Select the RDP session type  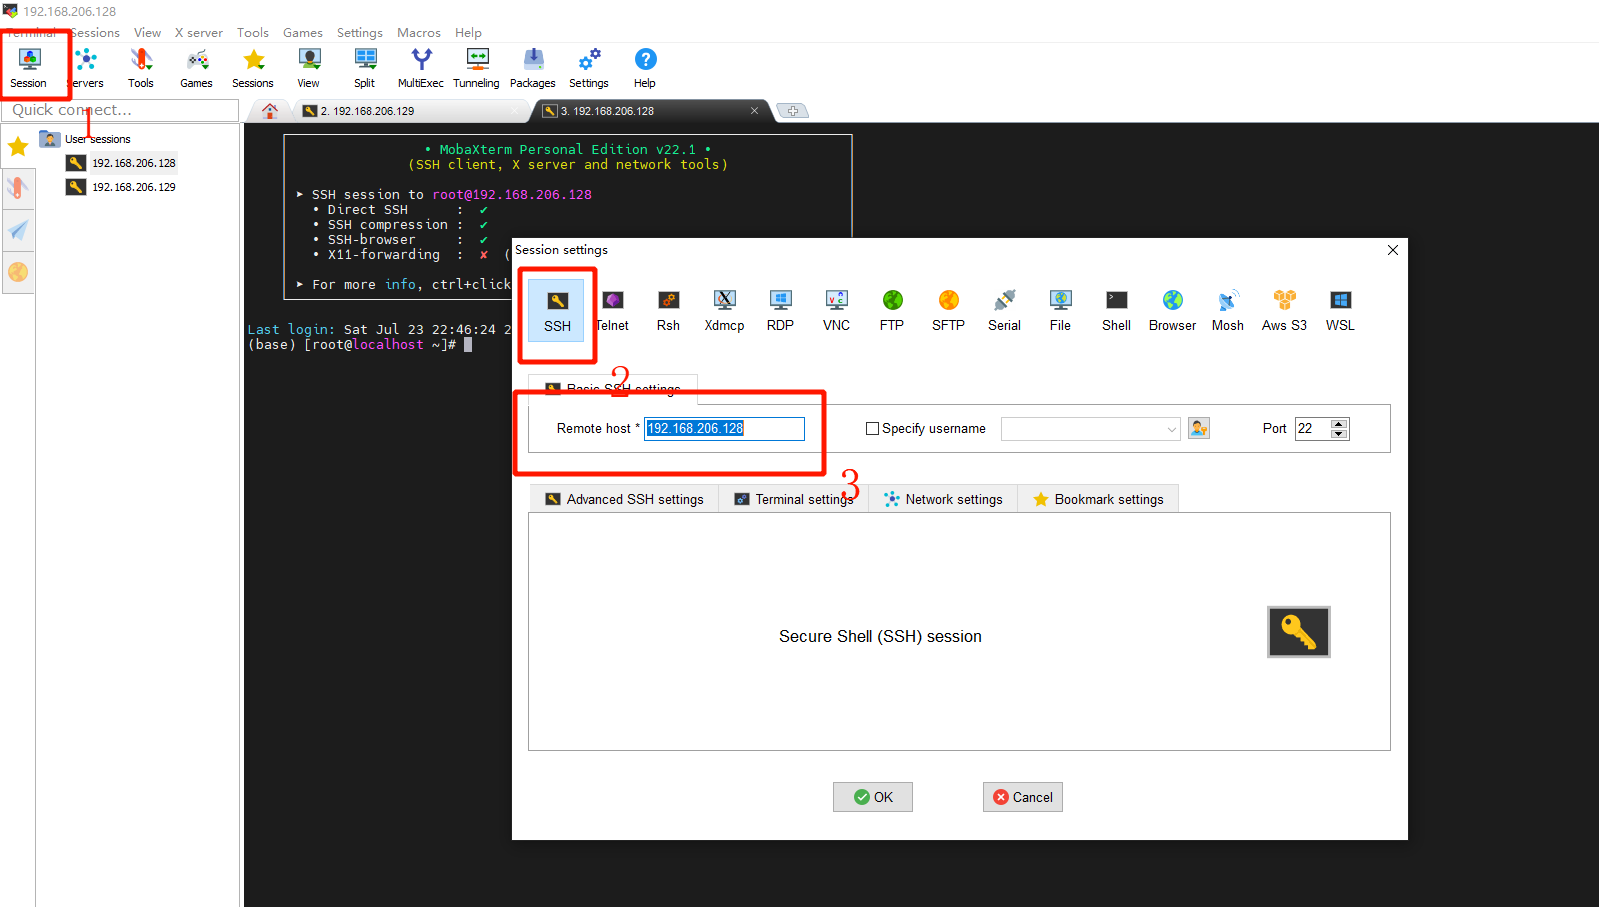click(781, 311)
